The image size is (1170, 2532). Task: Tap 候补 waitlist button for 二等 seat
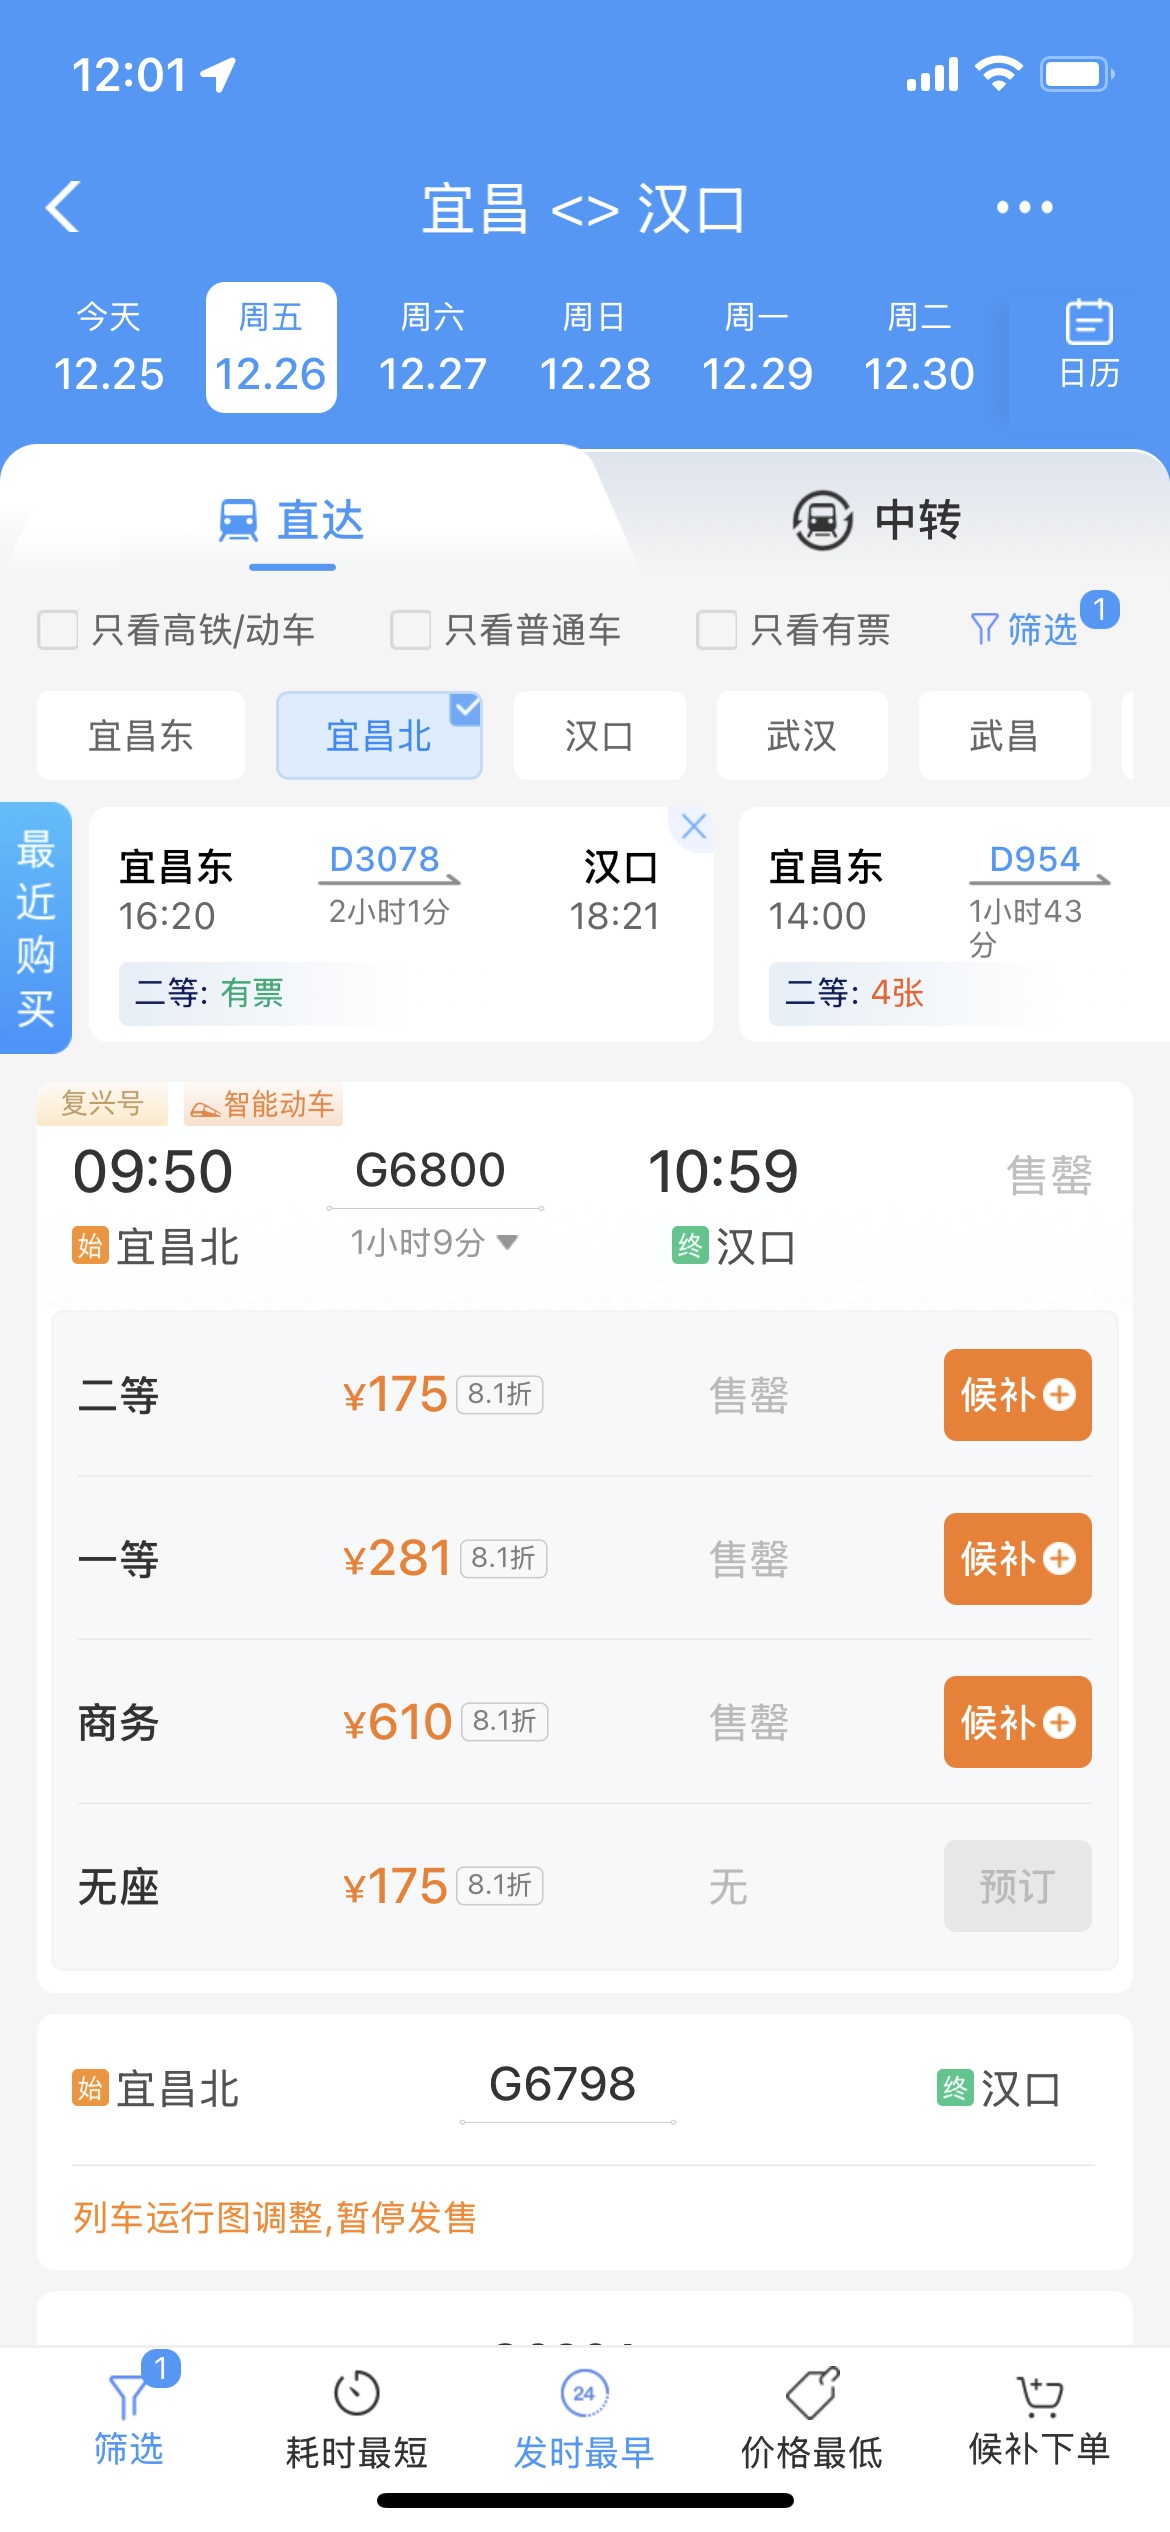pyautogui.click(x=1017, y=1394)
